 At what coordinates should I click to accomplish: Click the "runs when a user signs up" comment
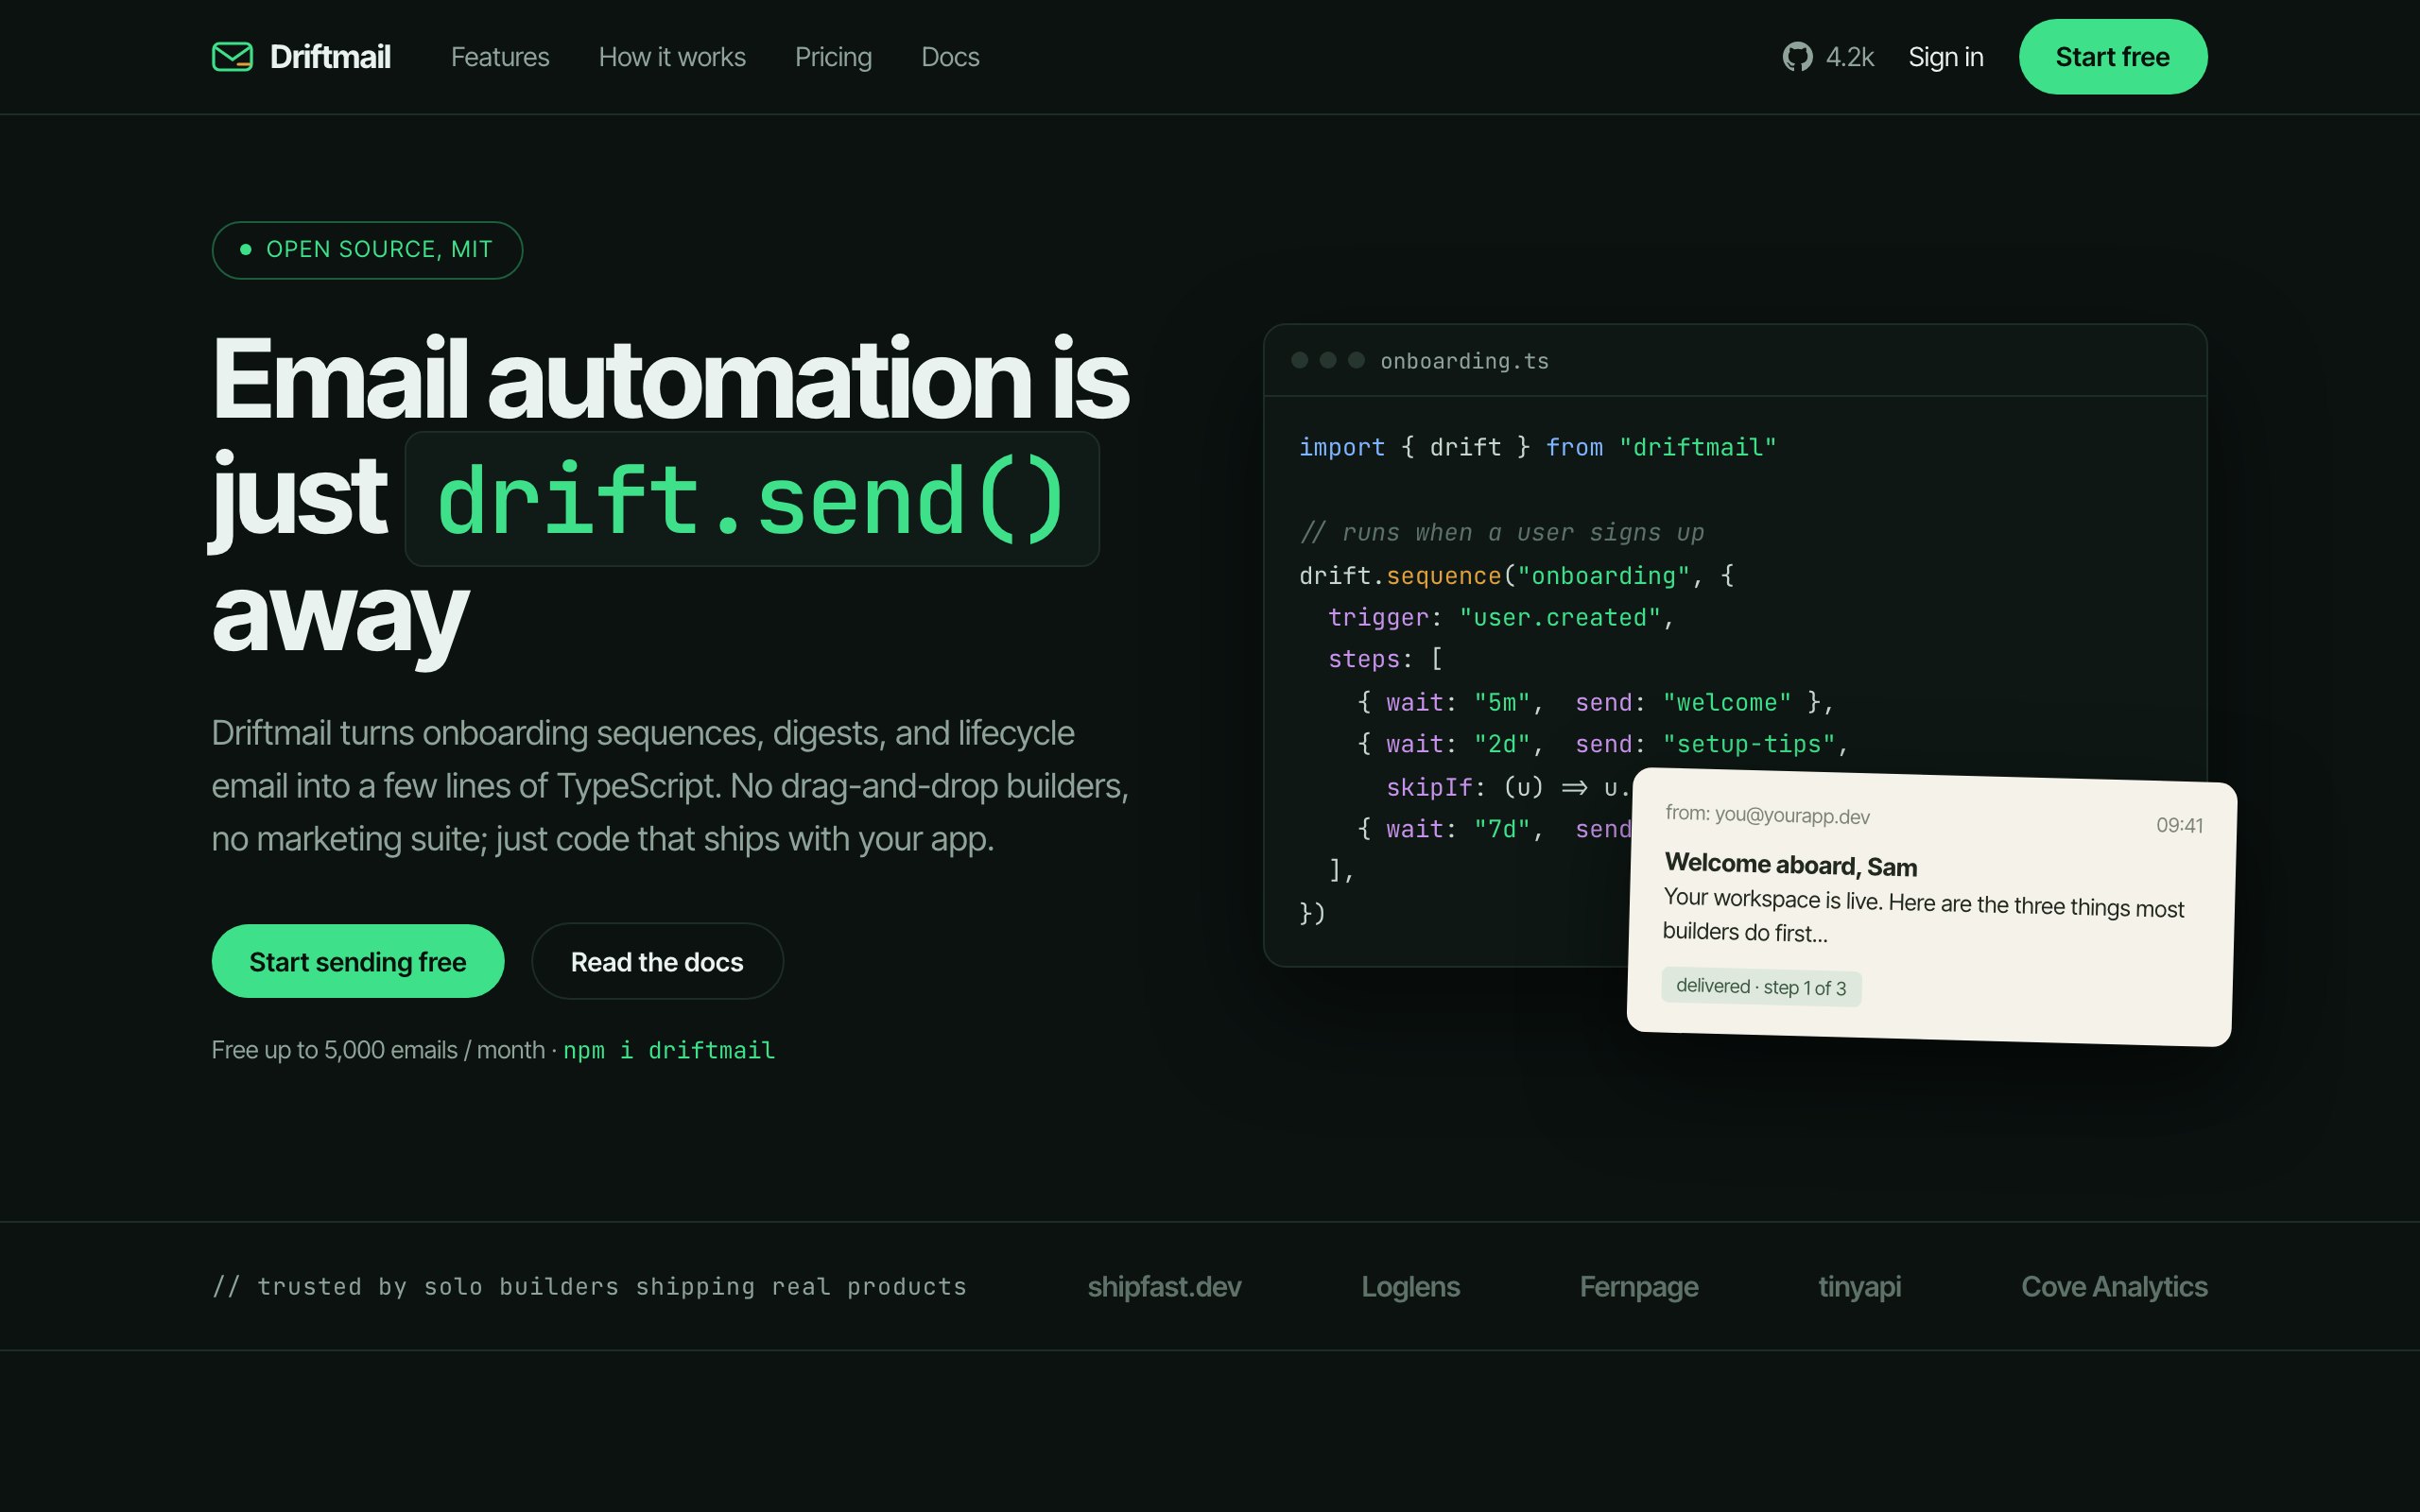pyautogui.click(x=1501, y=532)
